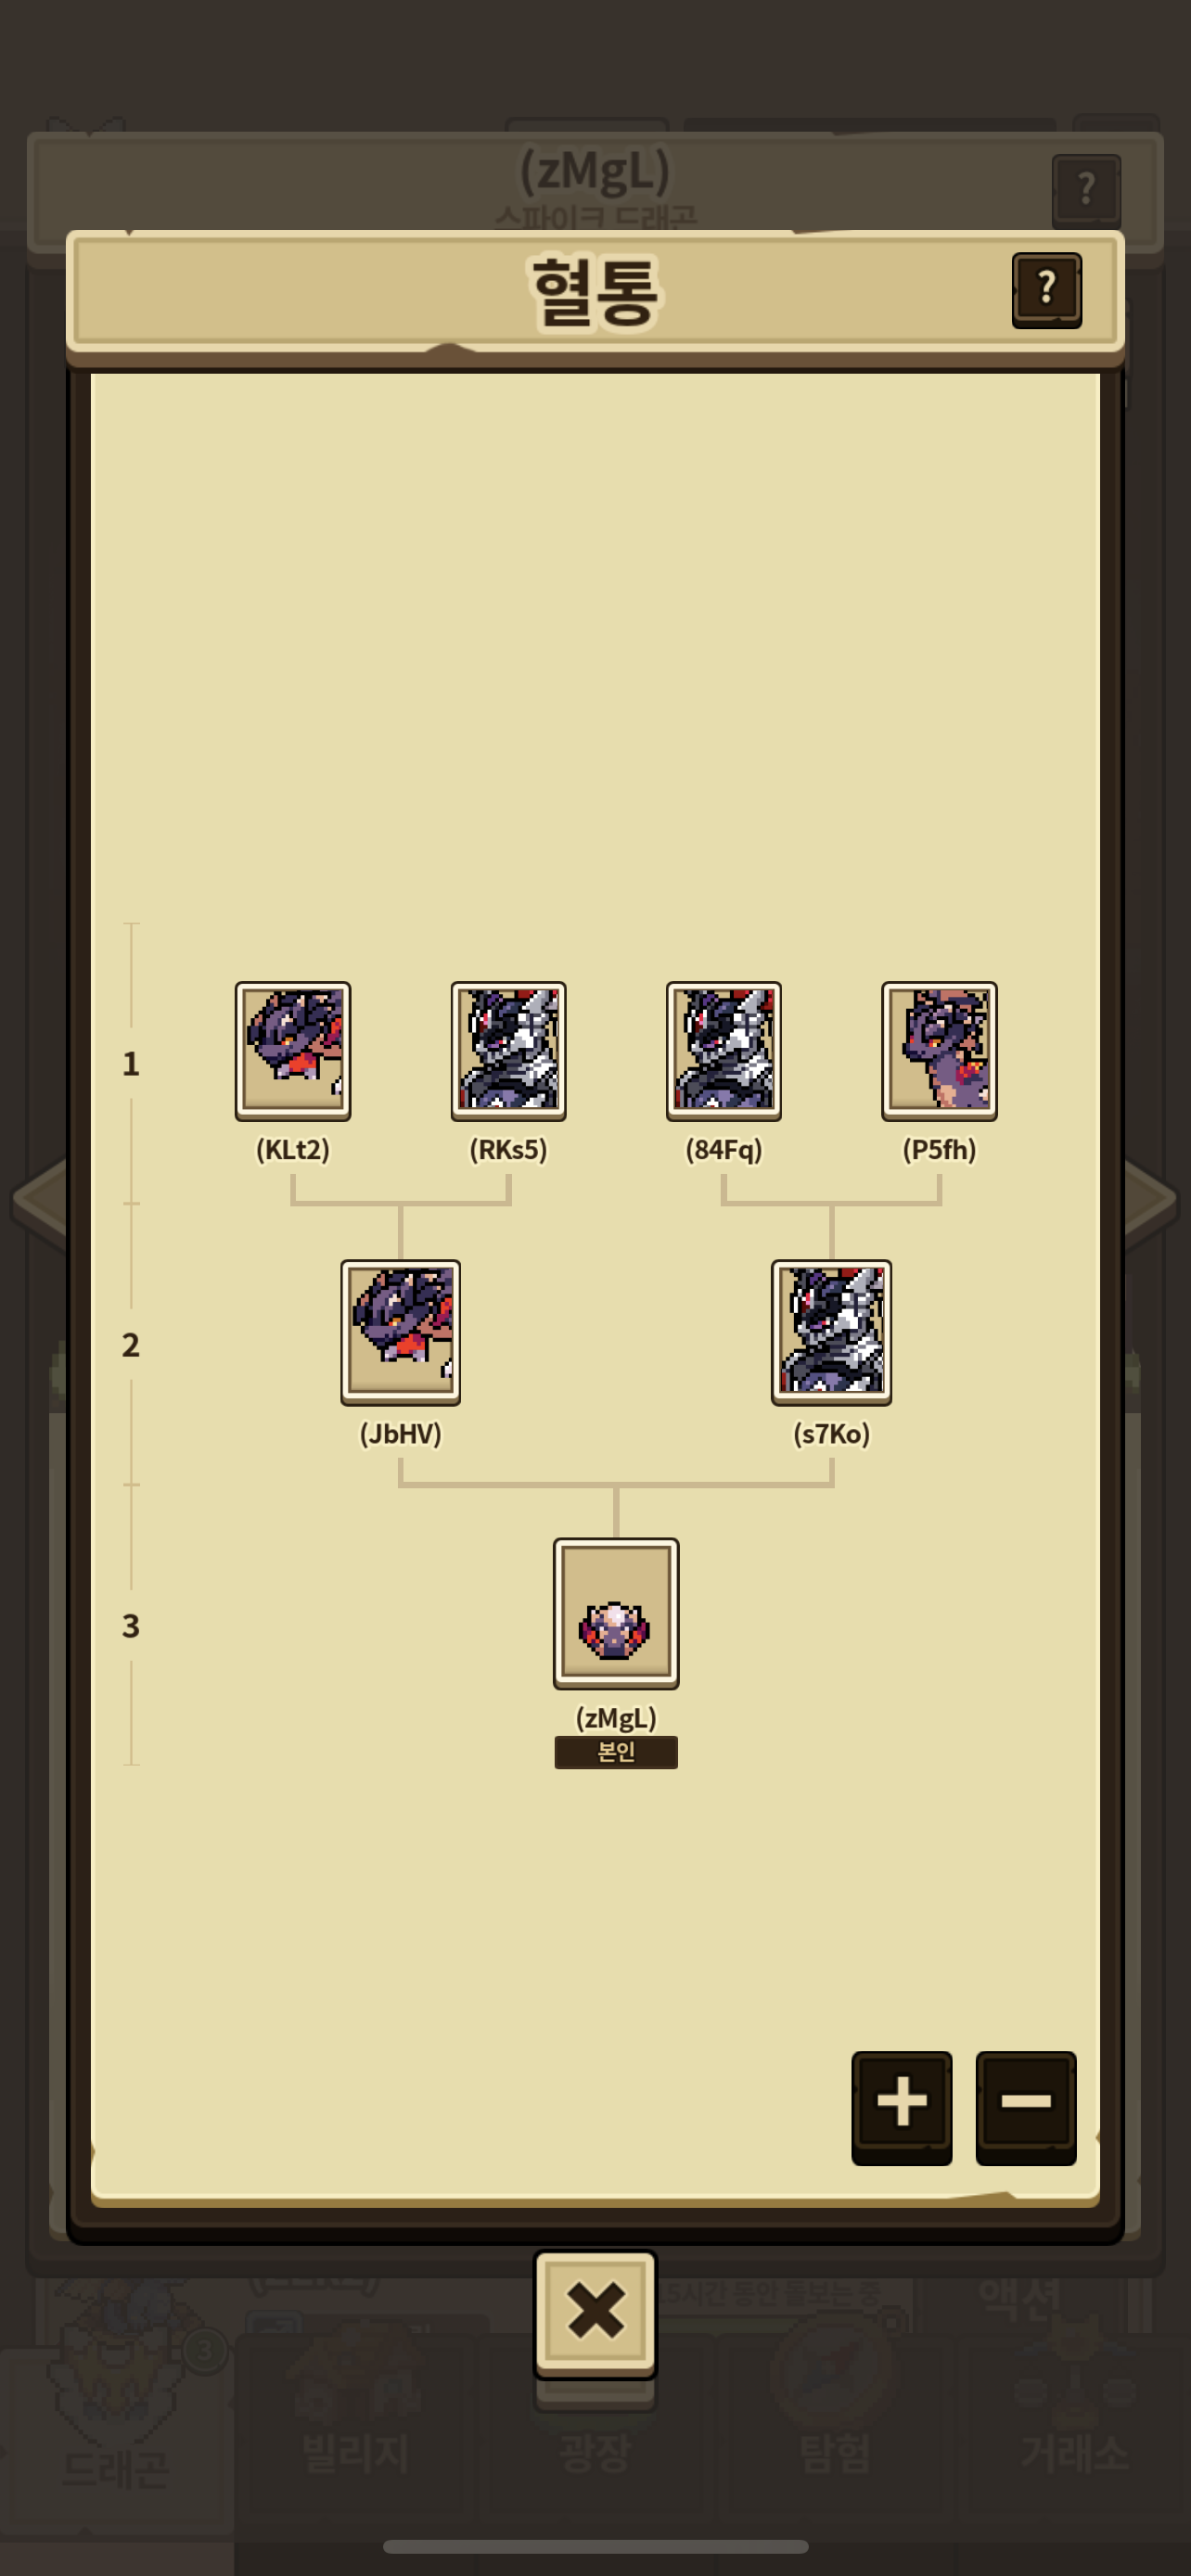The image size is (1191, 2576).
Task: Click the 본인 label badge
Action: pos(616,1752)
